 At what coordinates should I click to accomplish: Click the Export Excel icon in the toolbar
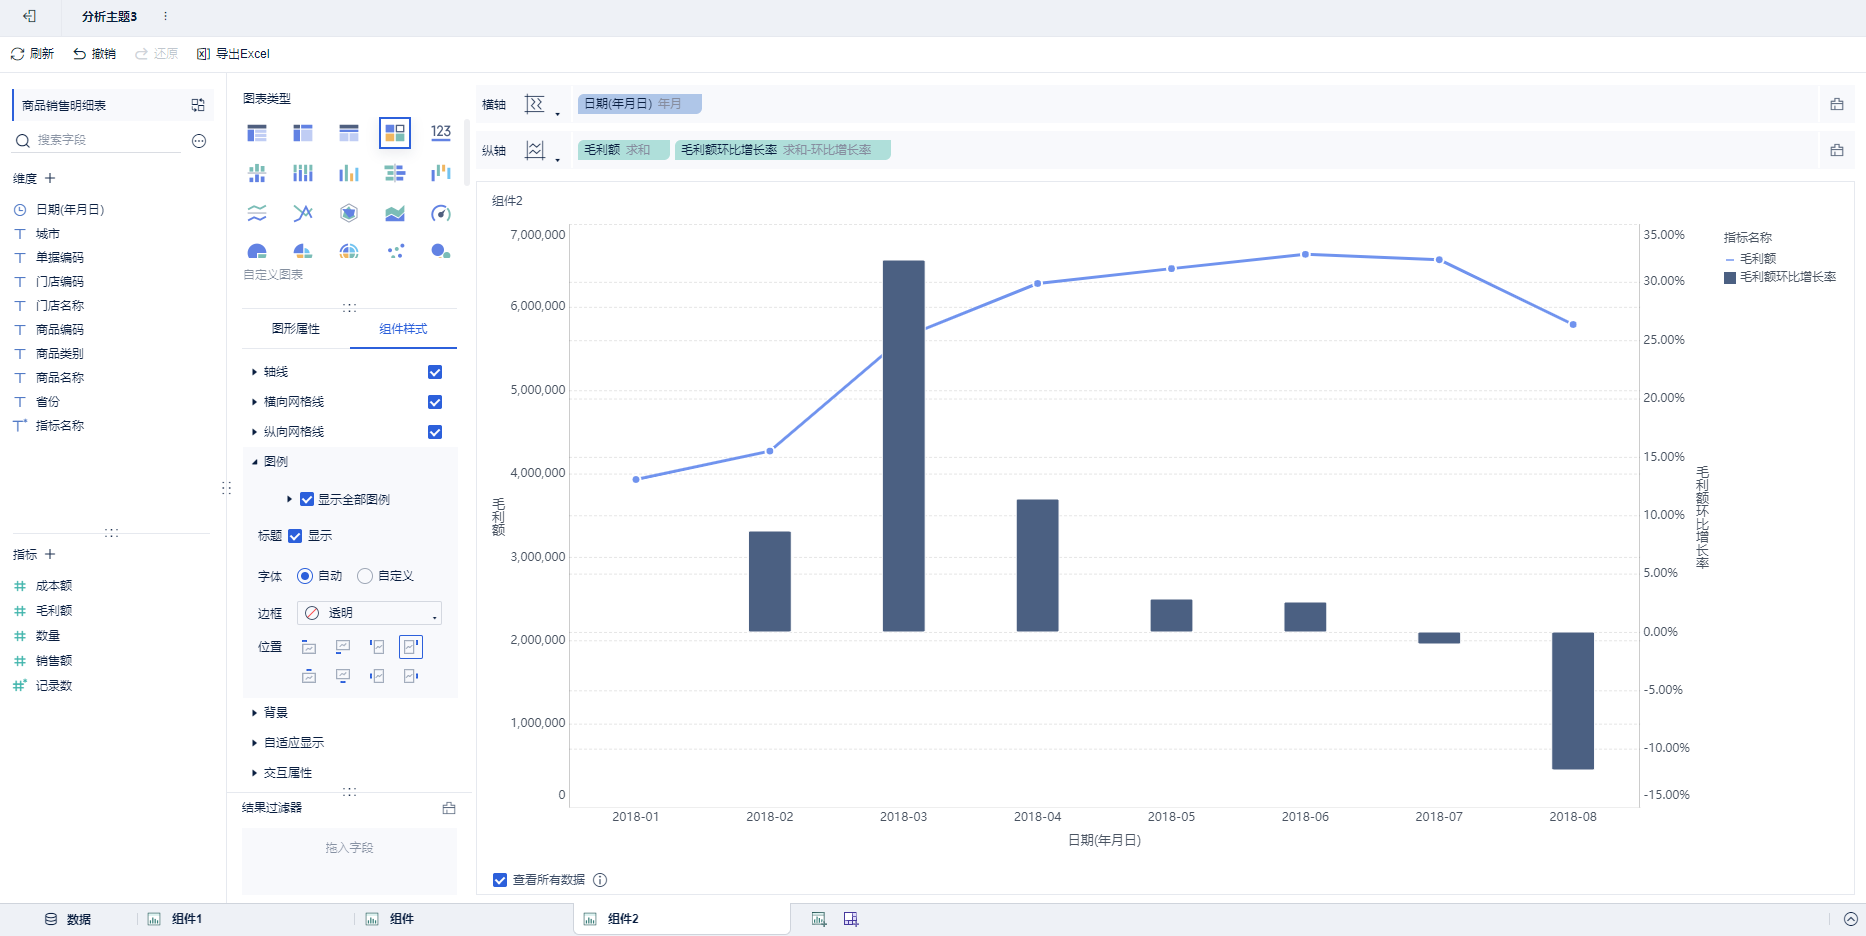pyautogui.click(x=203, y=54)
